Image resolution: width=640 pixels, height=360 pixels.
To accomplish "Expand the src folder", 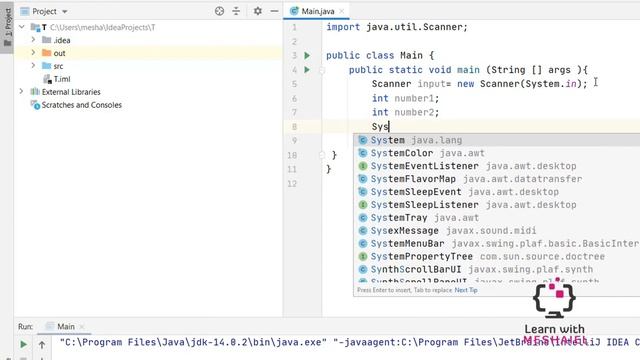I will point(33,65).
